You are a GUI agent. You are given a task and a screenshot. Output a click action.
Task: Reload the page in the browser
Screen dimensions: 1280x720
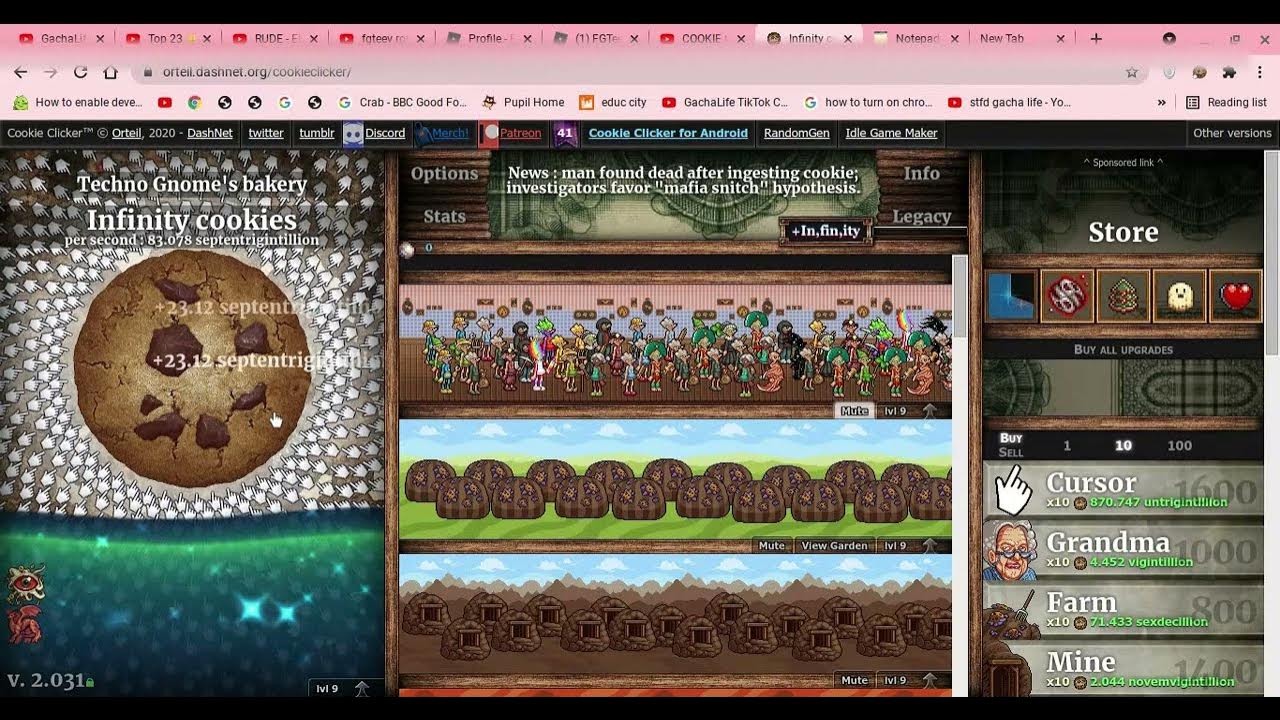[x=80, y=72]
